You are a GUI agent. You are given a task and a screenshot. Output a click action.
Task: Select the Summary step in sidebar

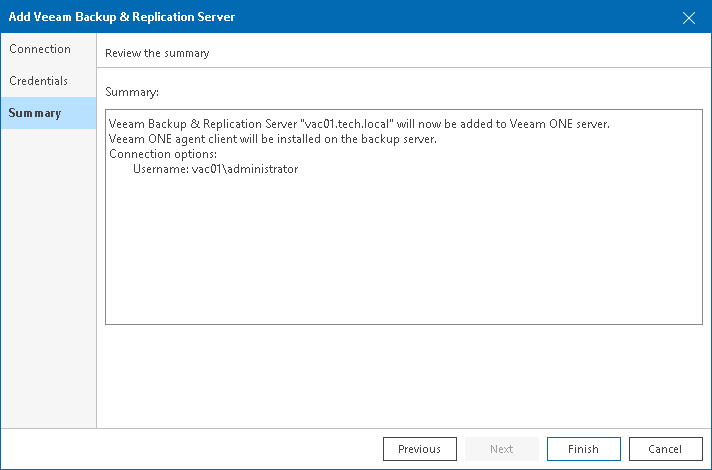tap(35, 113)
